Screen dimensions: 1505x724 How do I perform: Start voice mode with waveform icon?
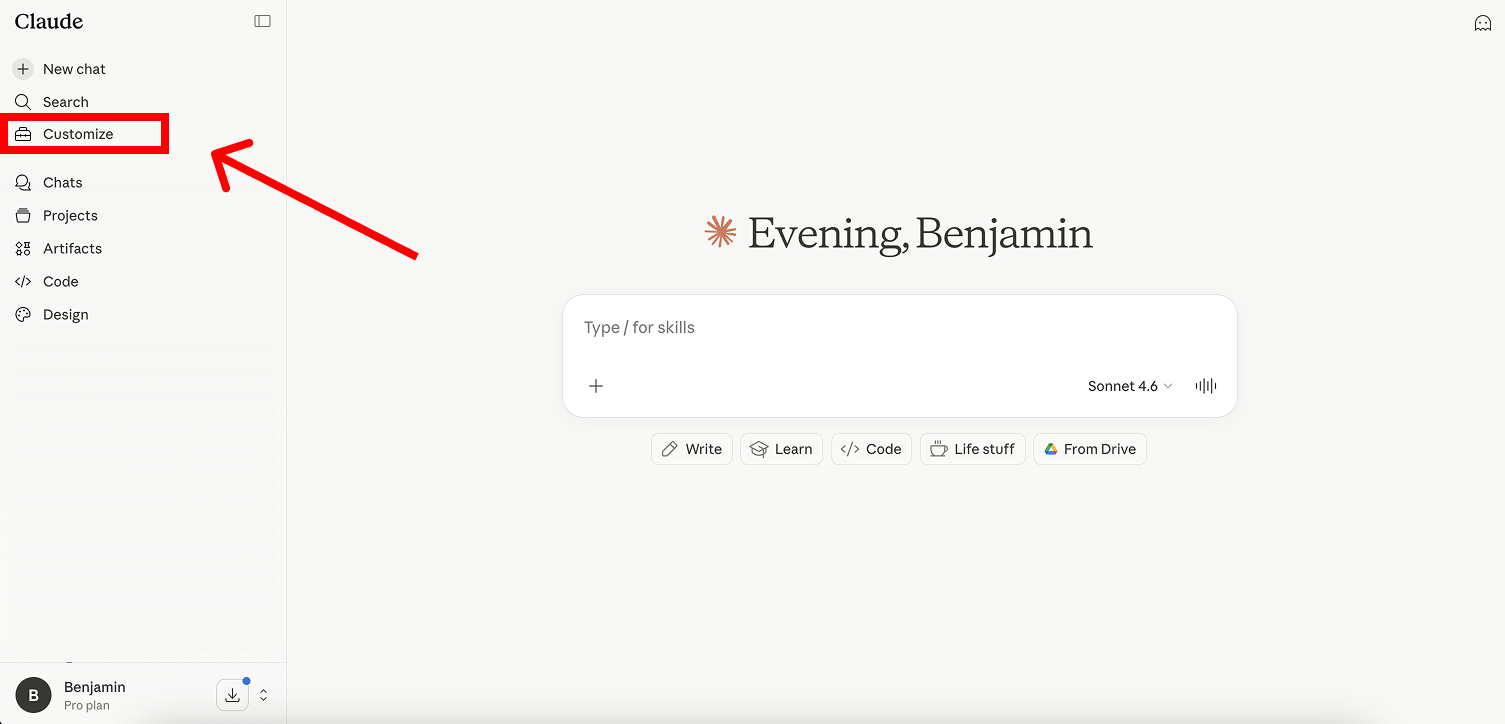pos(1206,386)
